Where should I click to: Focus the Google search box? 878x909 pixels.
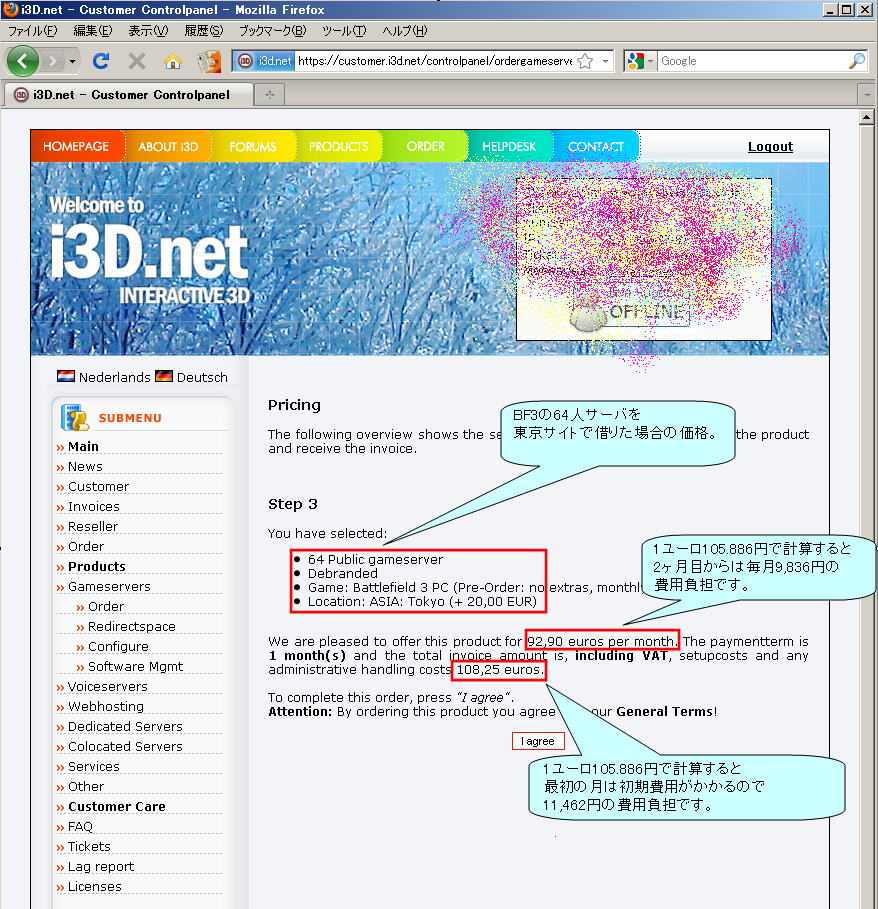752,61
